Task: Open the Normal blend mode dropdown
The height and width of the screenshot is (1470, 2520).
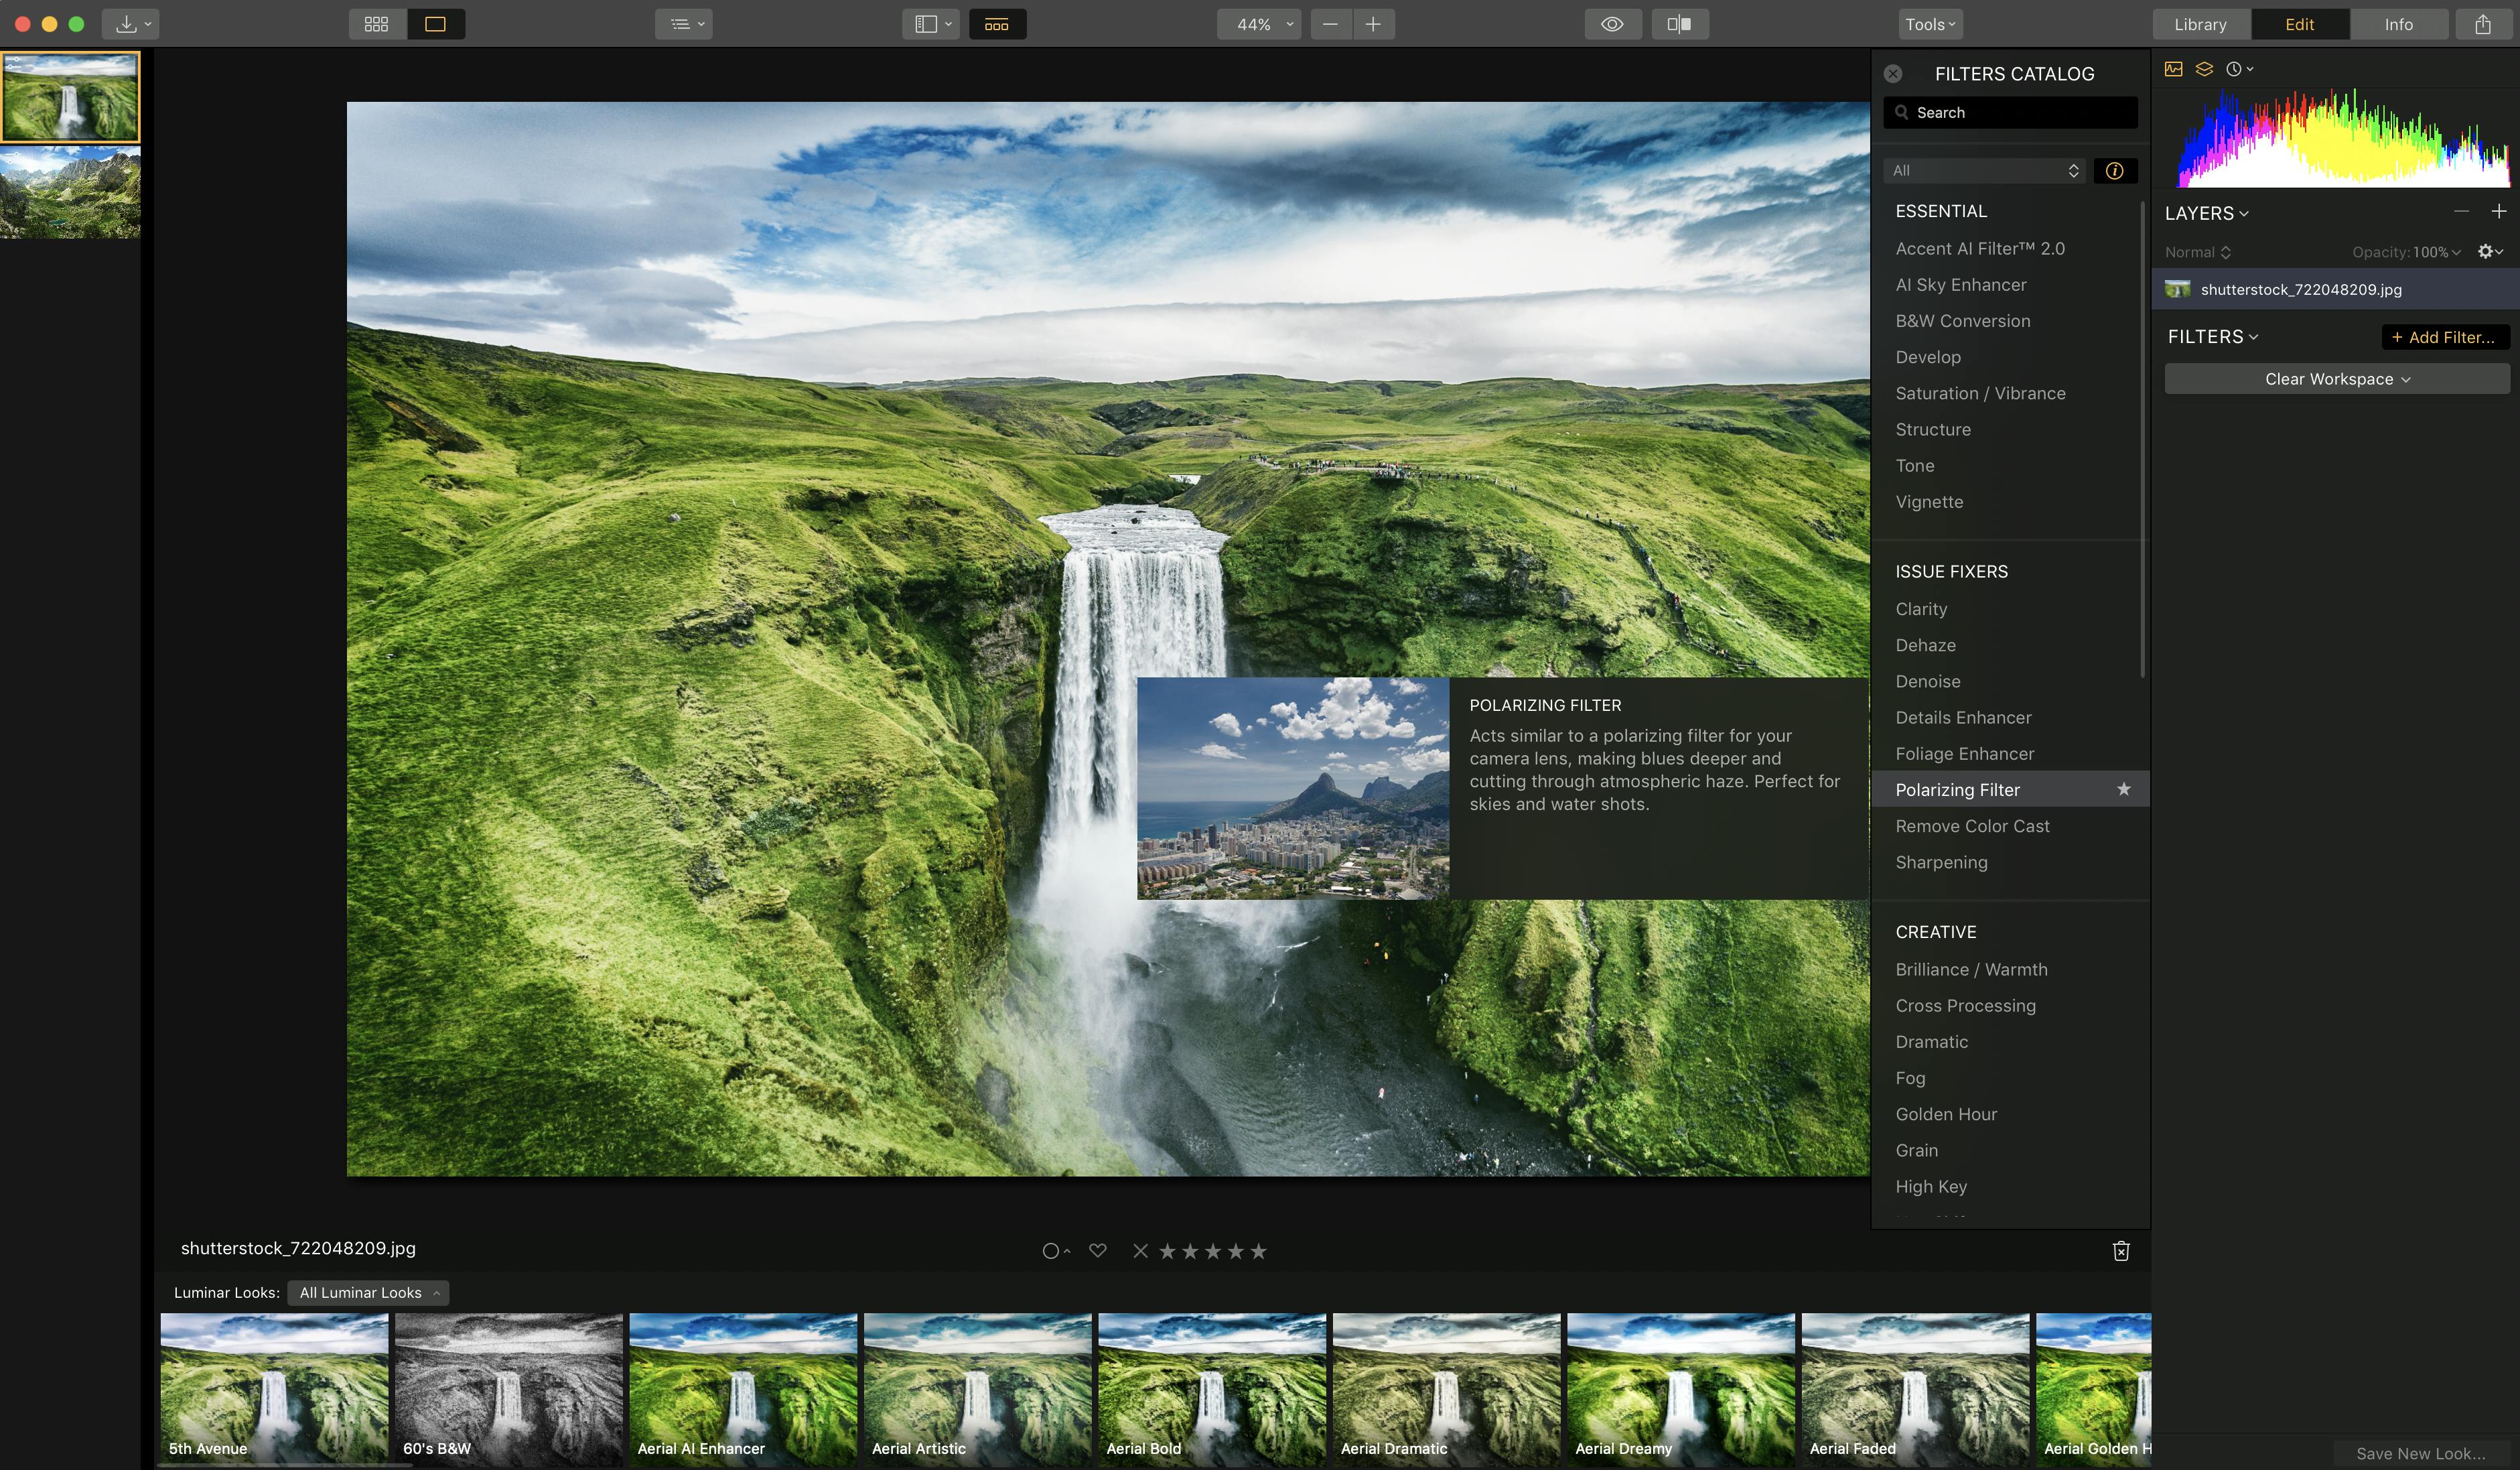Action: (2198, 252)
